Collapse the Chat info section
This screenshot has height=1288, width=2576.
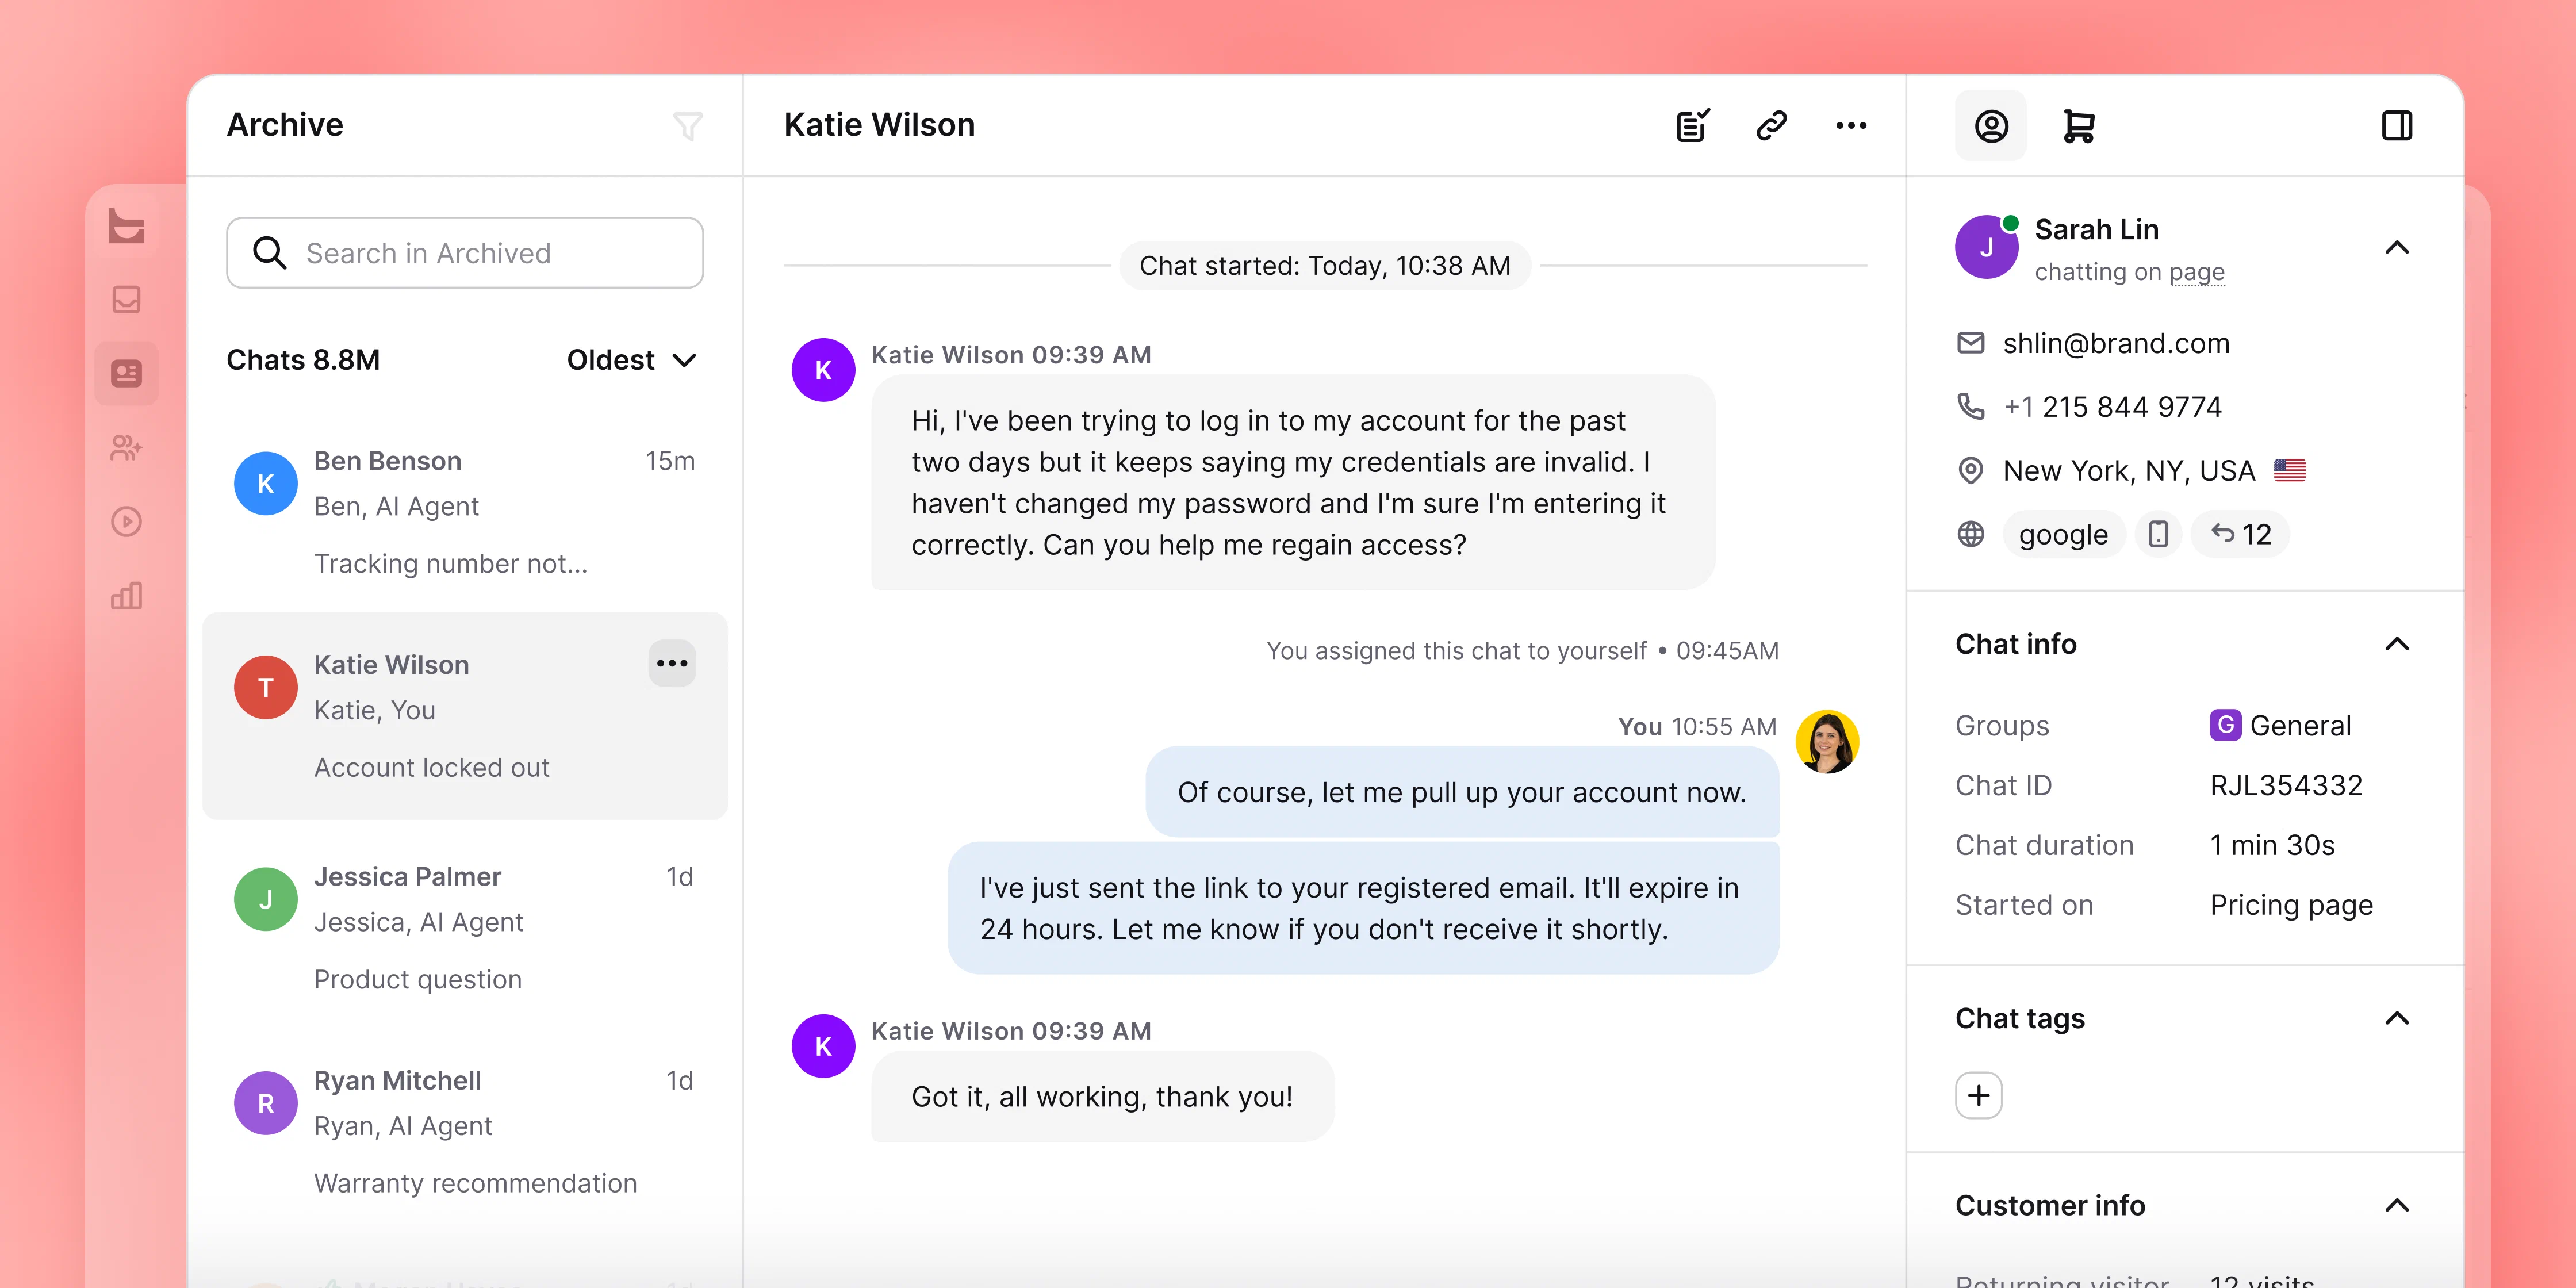tap(2397, 644)
